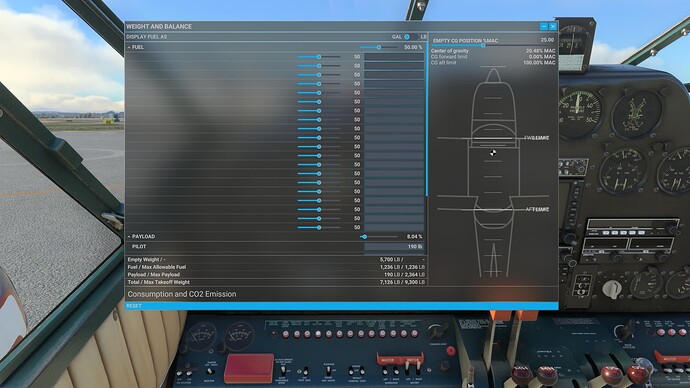Click the '25.00' Empty CG value
The image size is (690, 388).
[547, 40]
